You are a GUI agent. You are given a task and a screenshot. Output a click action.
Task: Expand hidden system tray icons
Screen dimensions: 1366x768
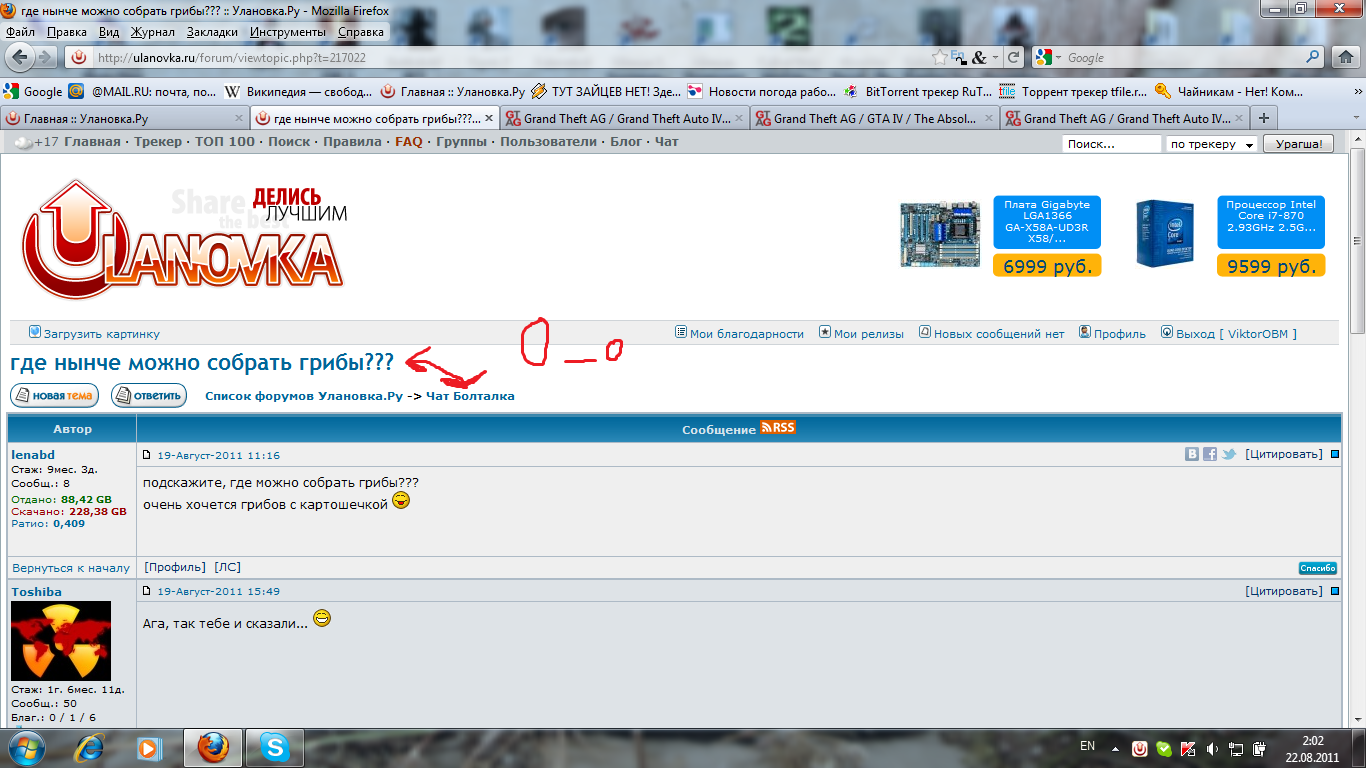pyautogui.click(x=1115, y=750)
